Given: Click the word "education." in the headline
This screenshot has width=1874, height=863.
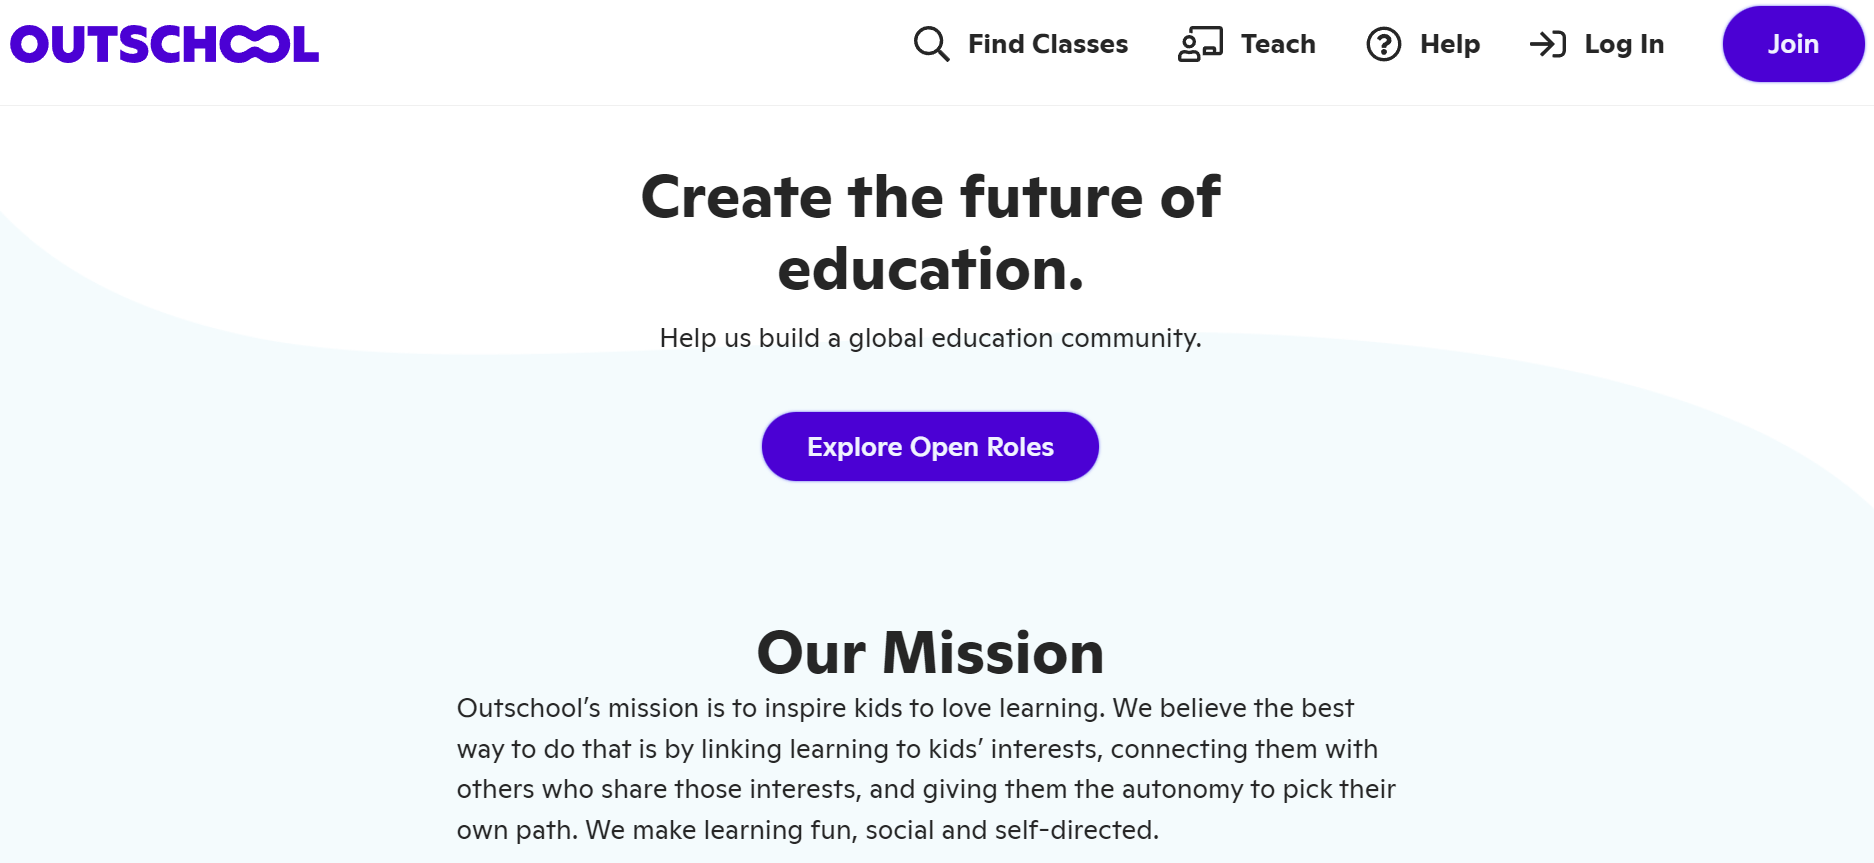Looking at the screenshot, I should click(930, 270).
